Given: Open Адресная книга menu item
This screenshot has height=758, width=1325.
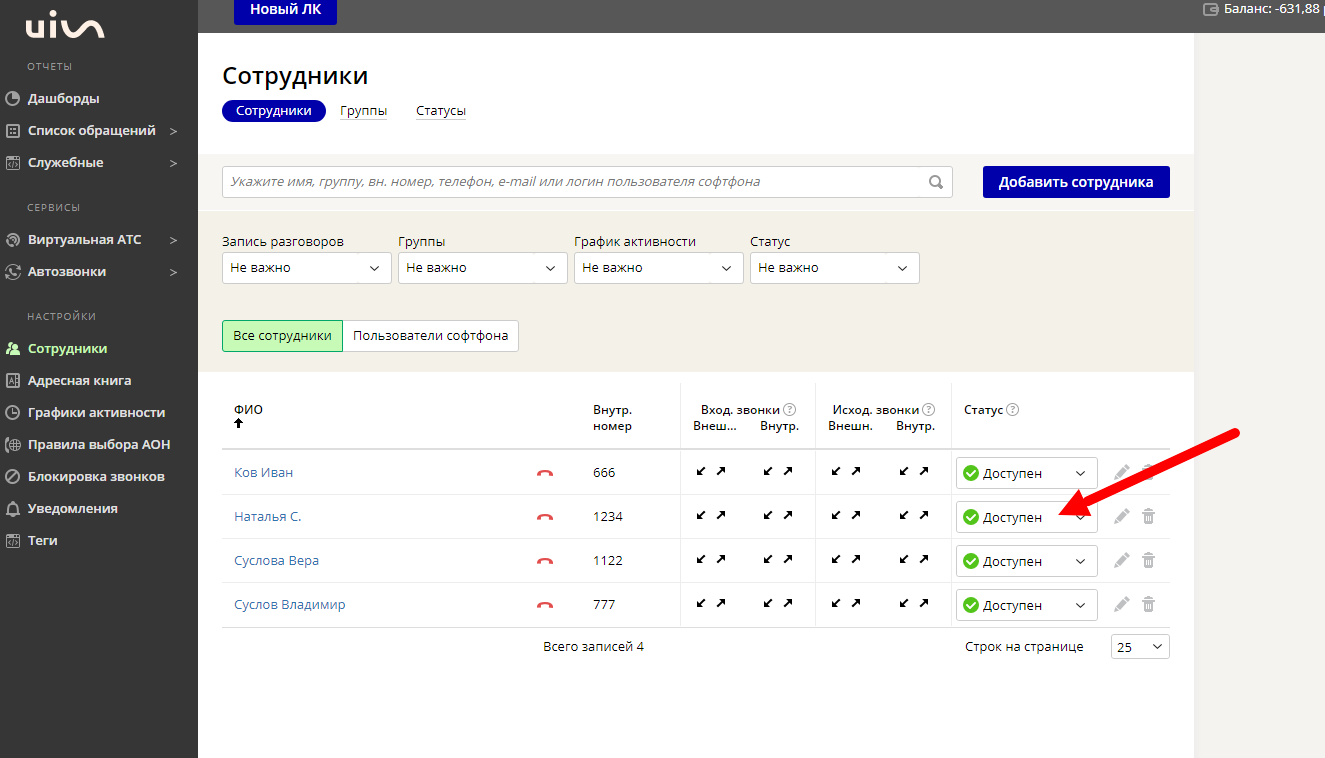Looking at the screenshot, I should (79, 381).
